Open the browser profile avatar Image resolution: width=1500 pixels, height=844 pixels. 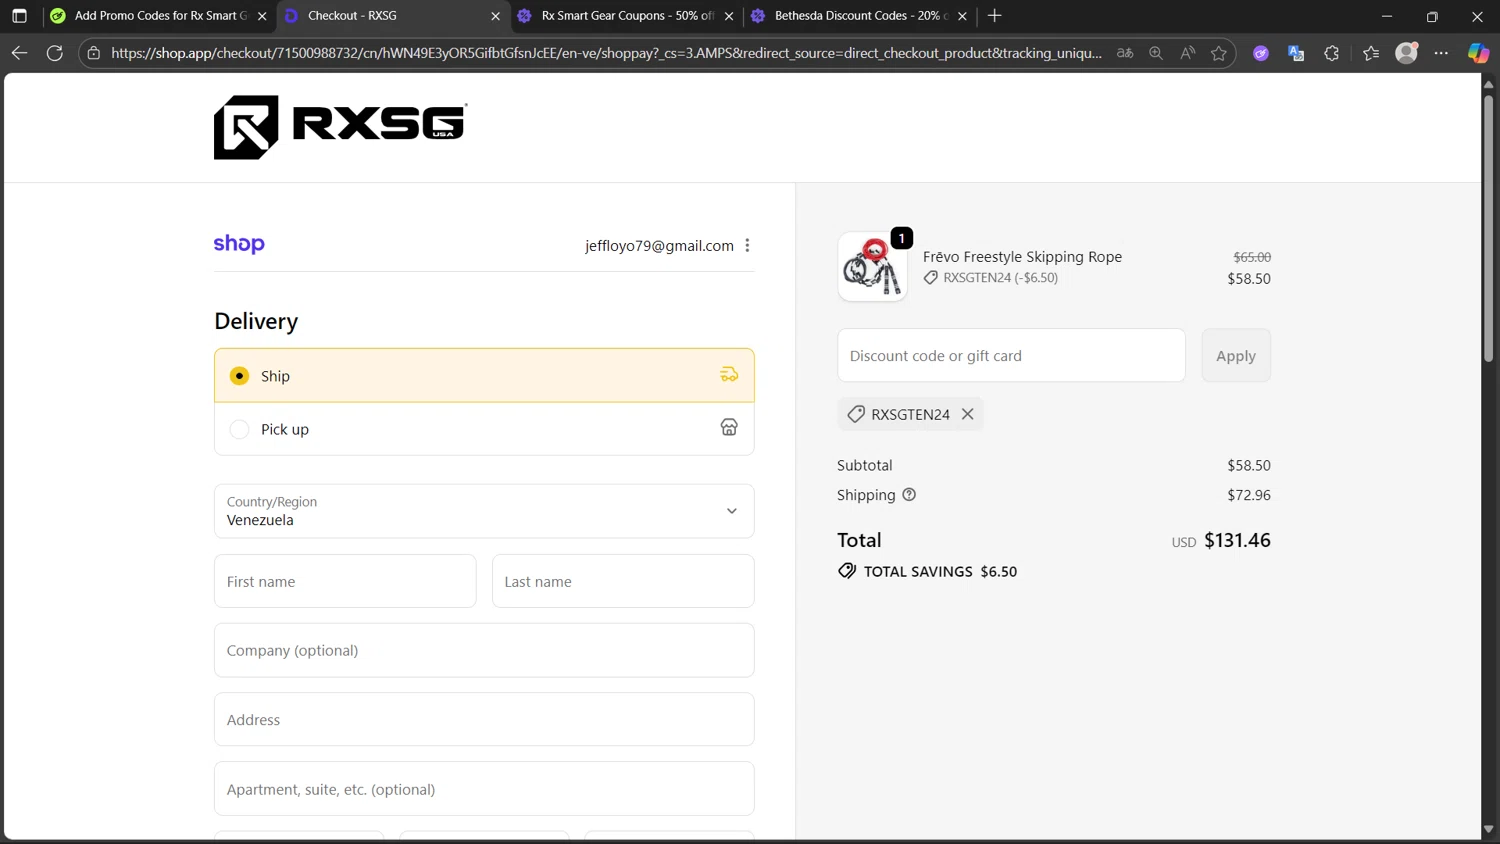coord(1407,53)
